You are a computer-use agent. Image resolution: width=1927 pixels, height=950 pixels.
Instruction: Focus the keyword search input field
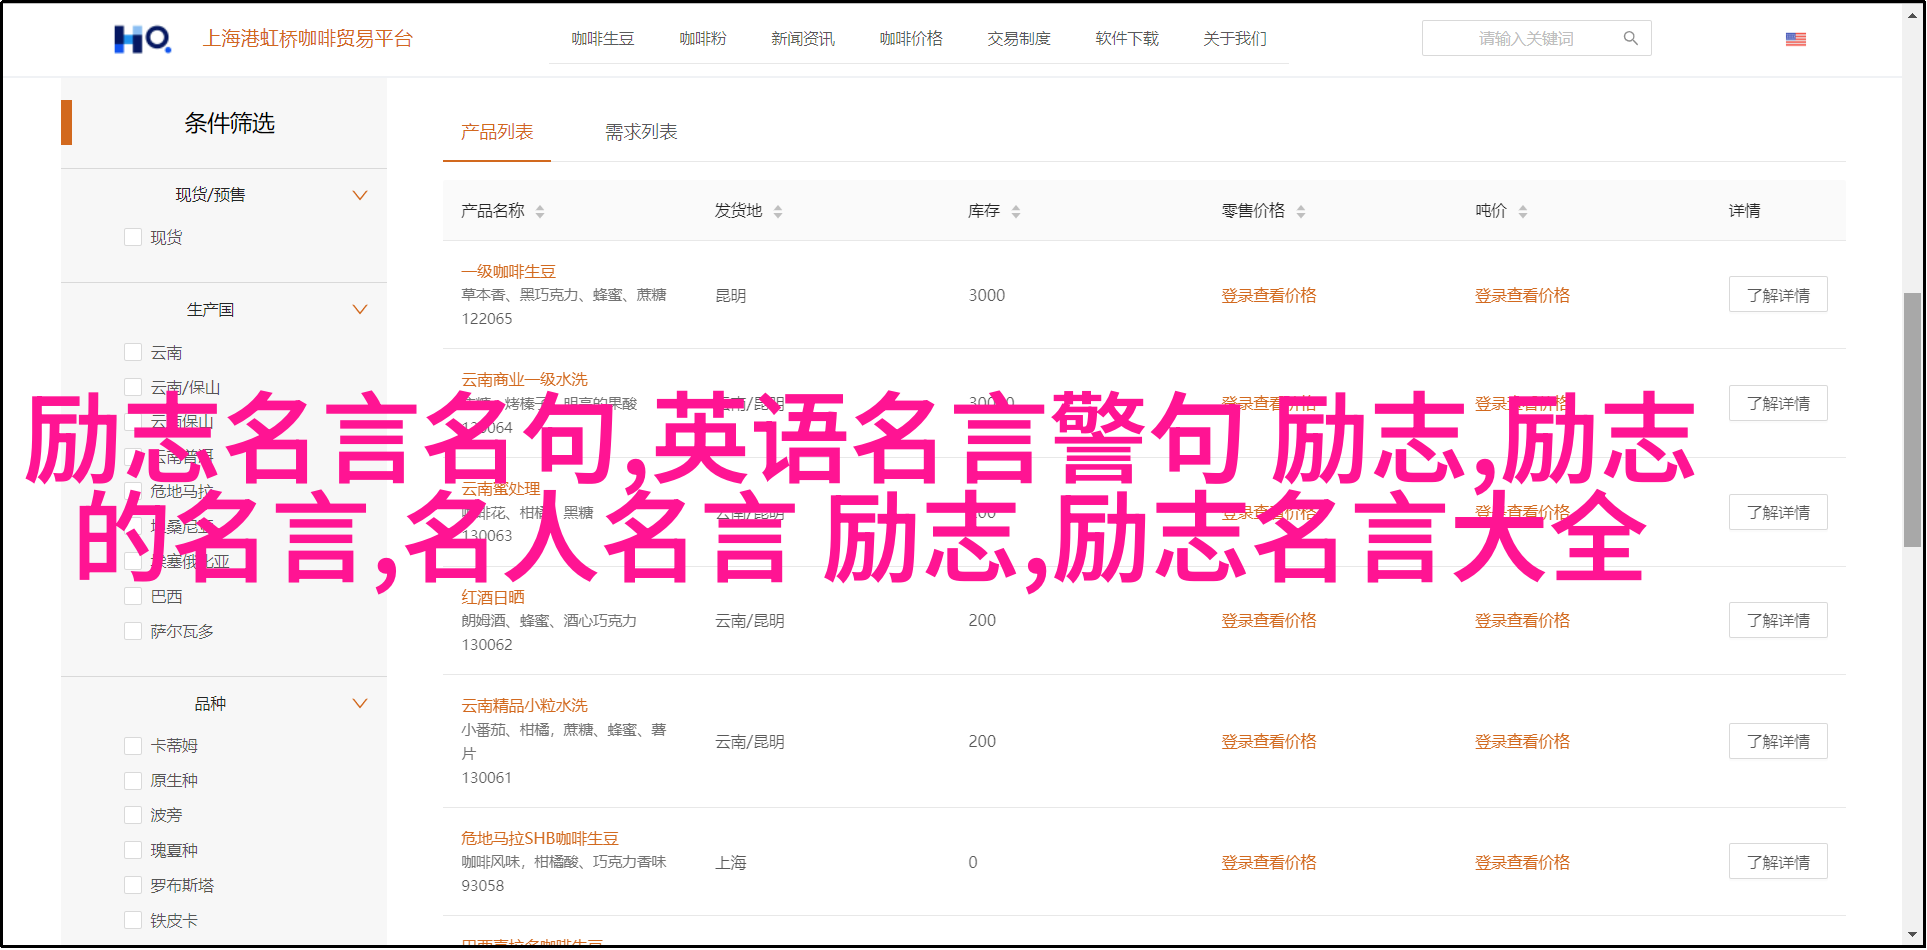(x=1525, y=39)
